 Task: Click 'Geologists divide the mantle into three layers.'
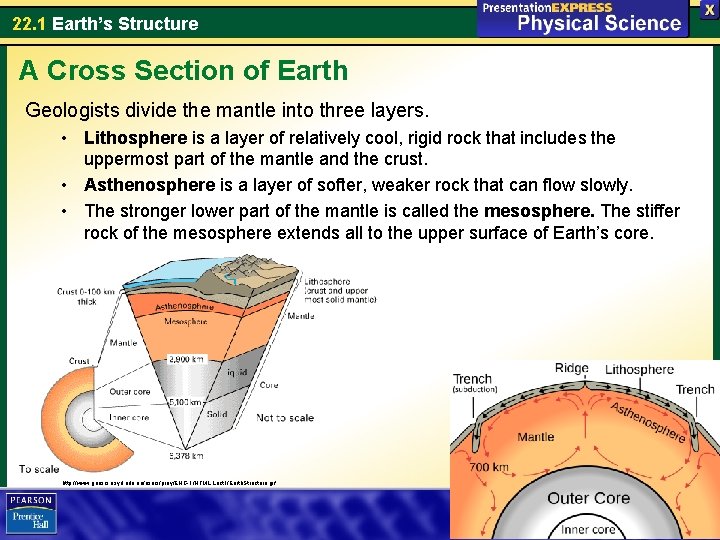pyautogui.click(x=227, y=110)
